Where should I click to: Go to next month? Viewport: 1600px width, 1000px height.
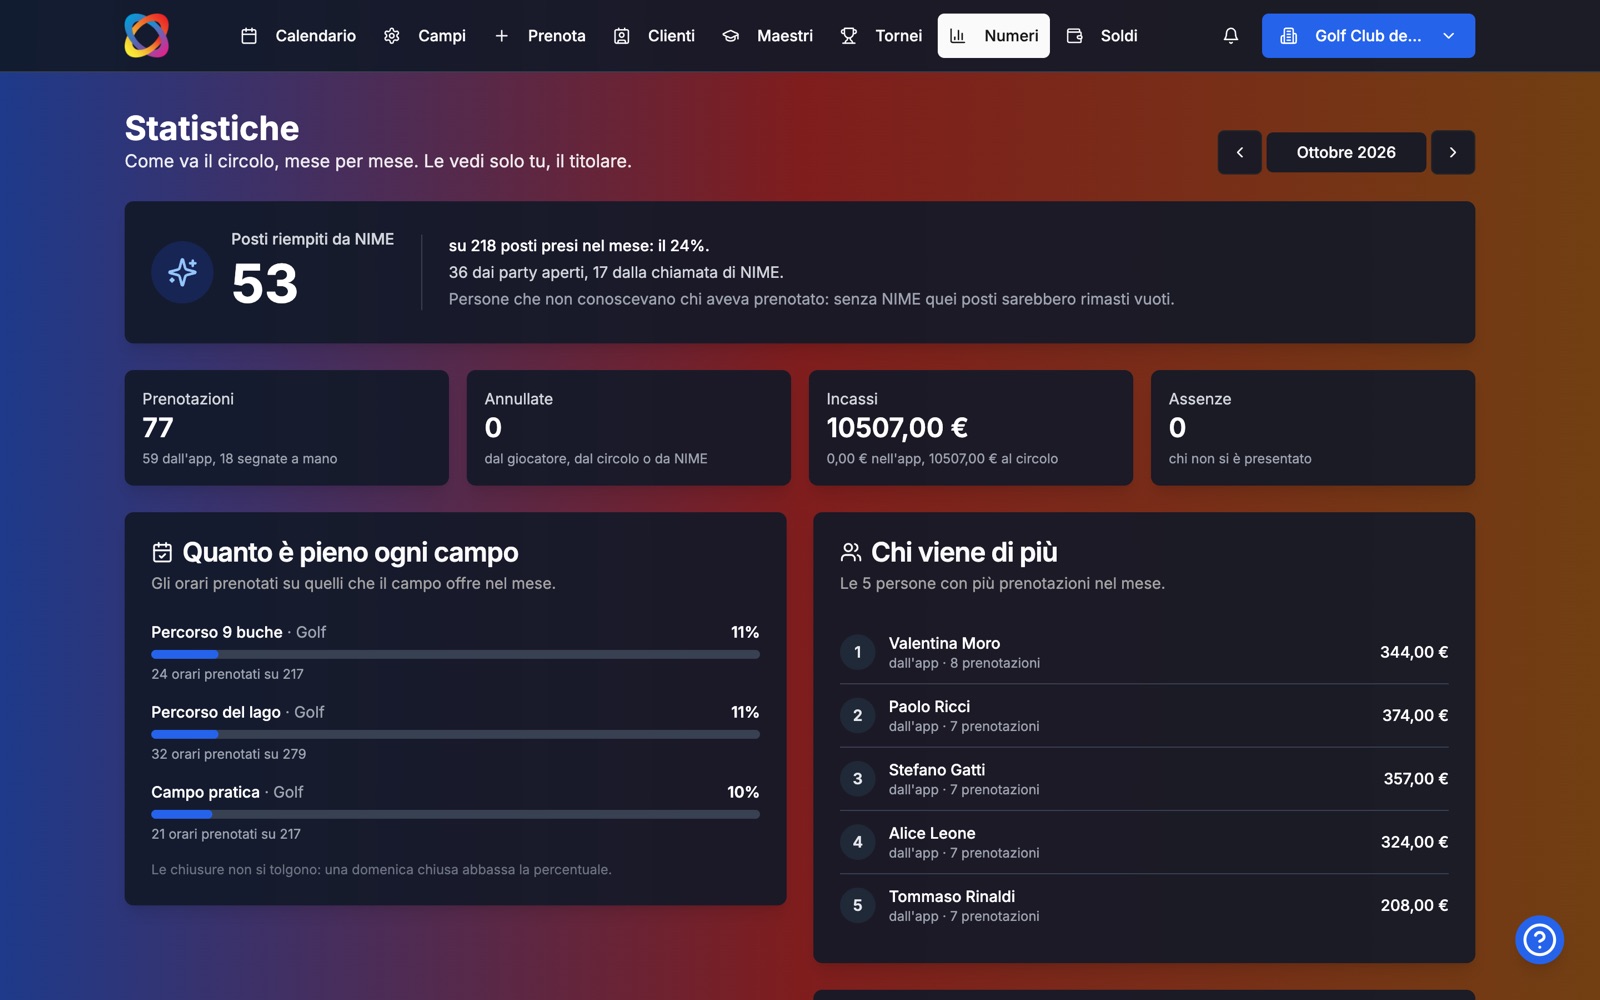(x=1453, y=152)
